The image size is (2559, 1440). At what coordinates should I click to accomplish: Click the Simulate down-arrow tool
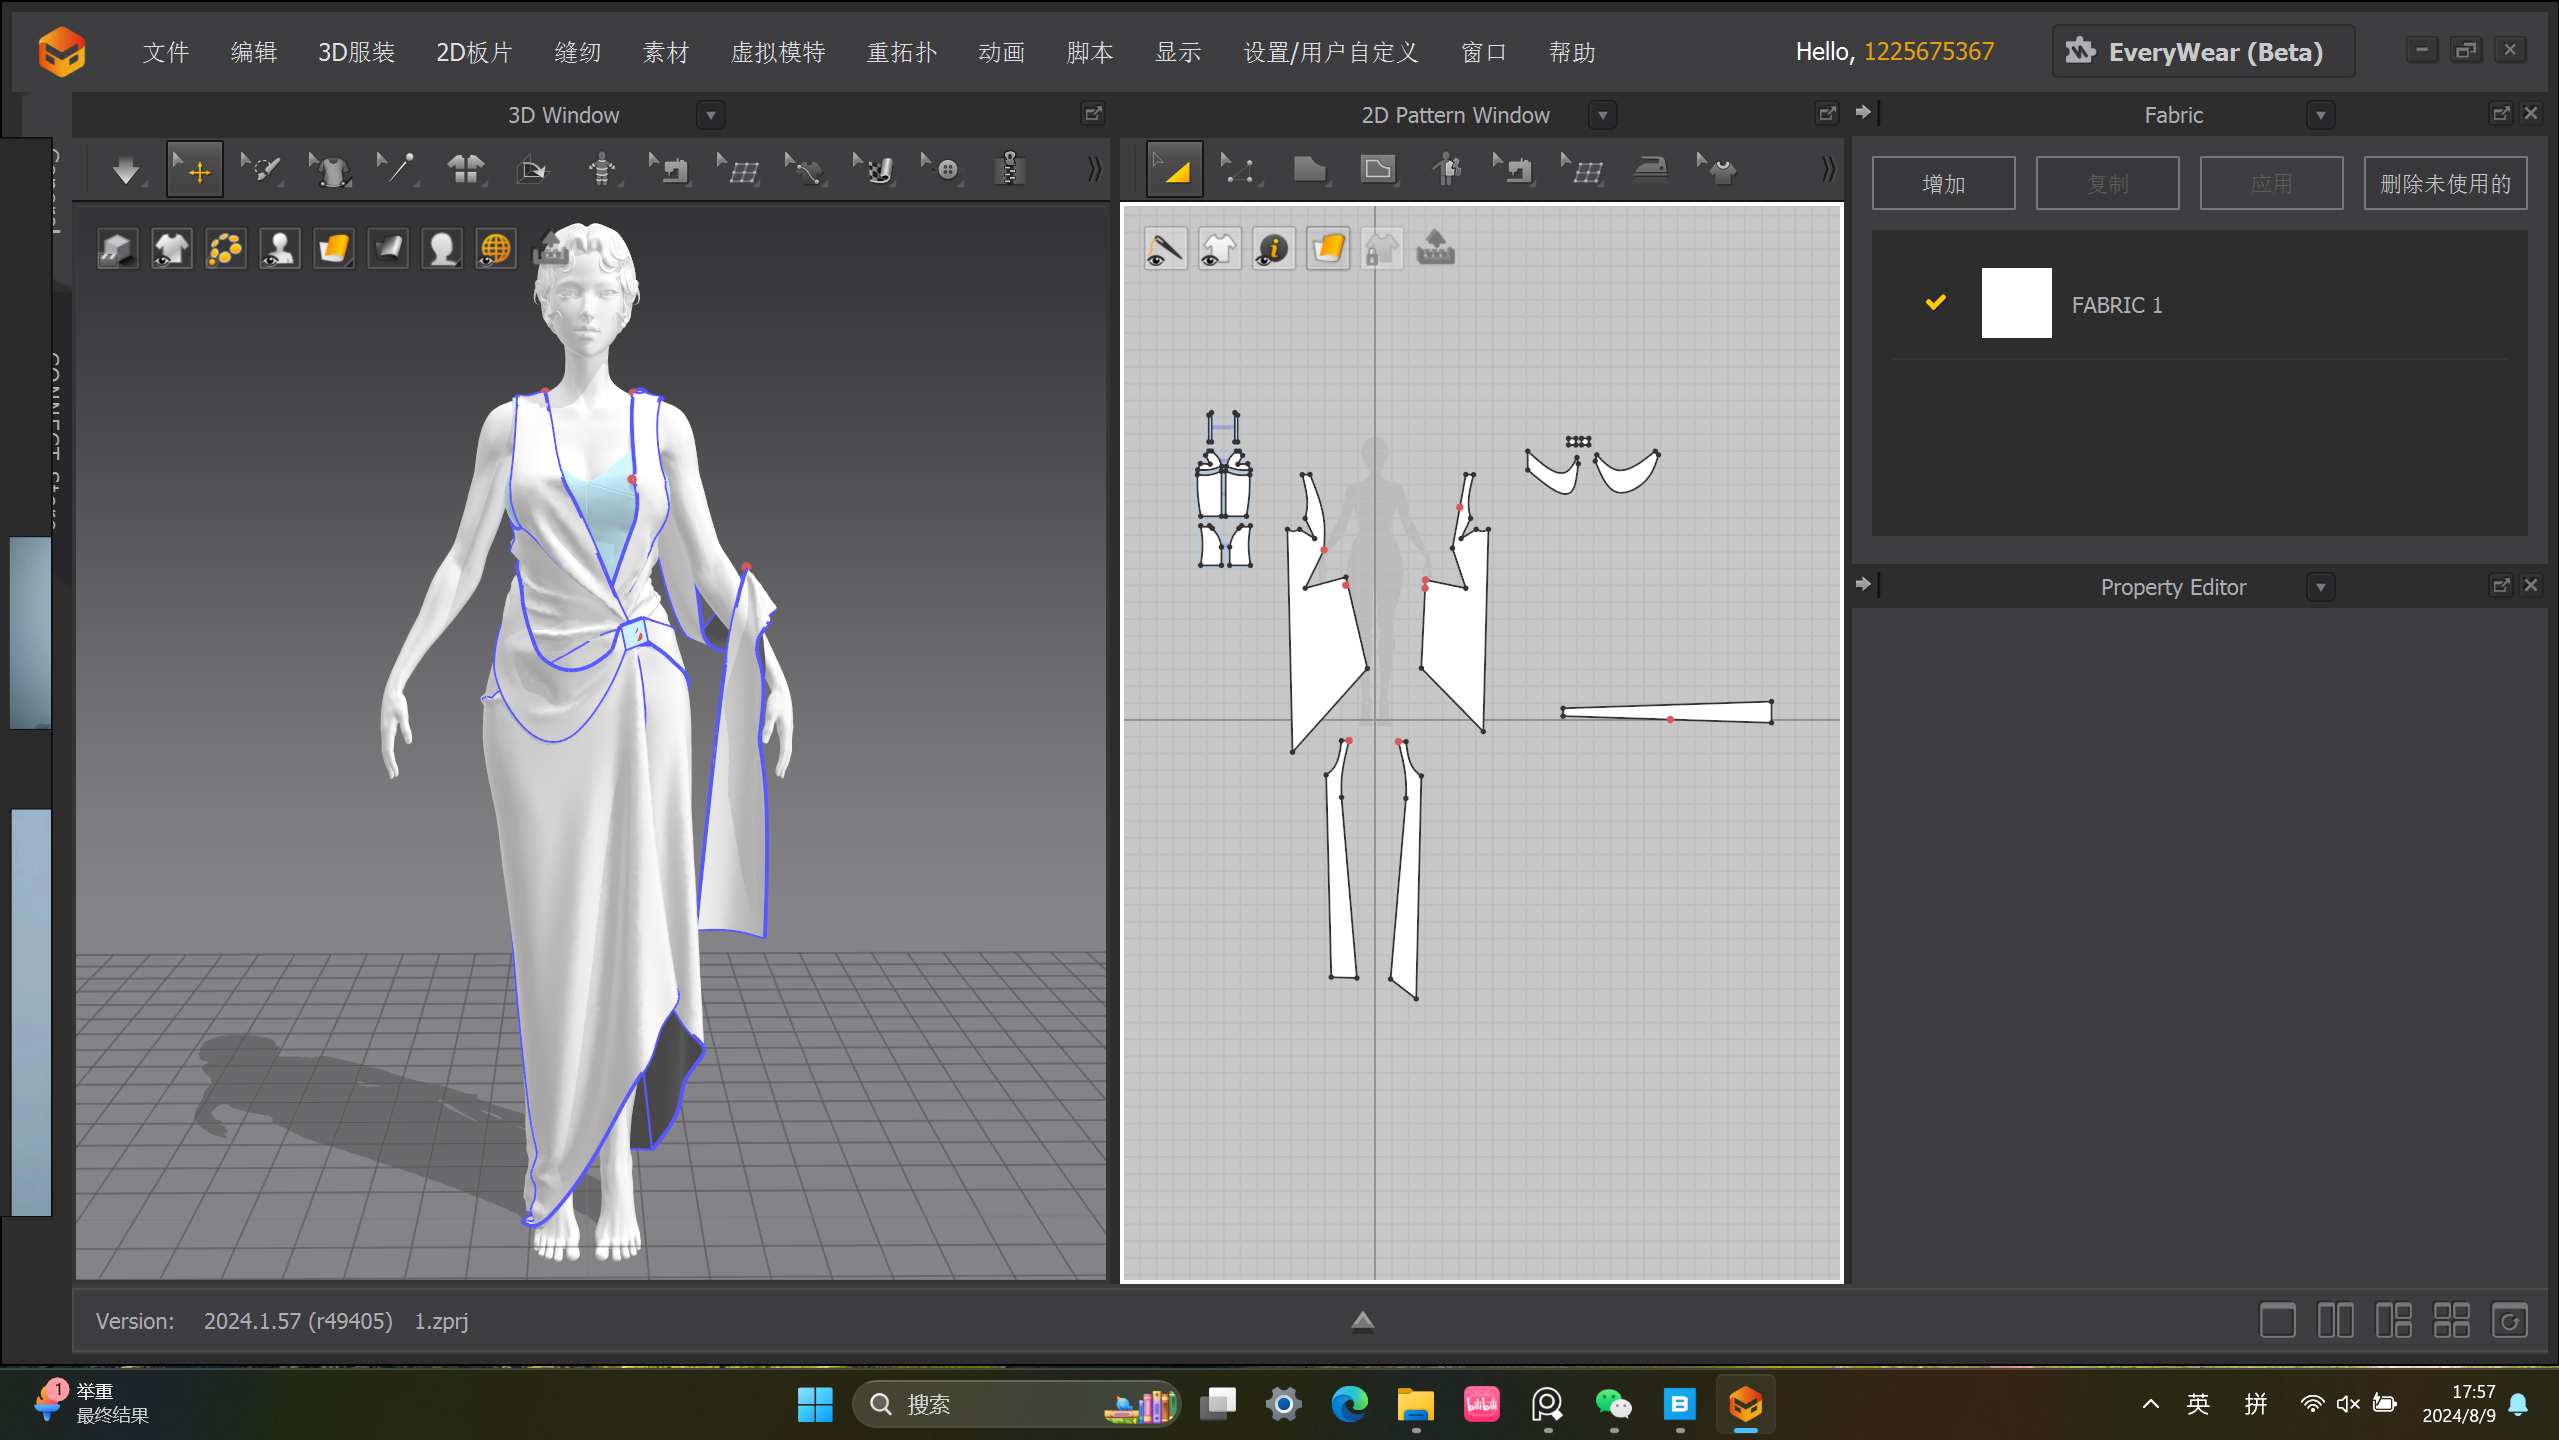pos(126,170)
